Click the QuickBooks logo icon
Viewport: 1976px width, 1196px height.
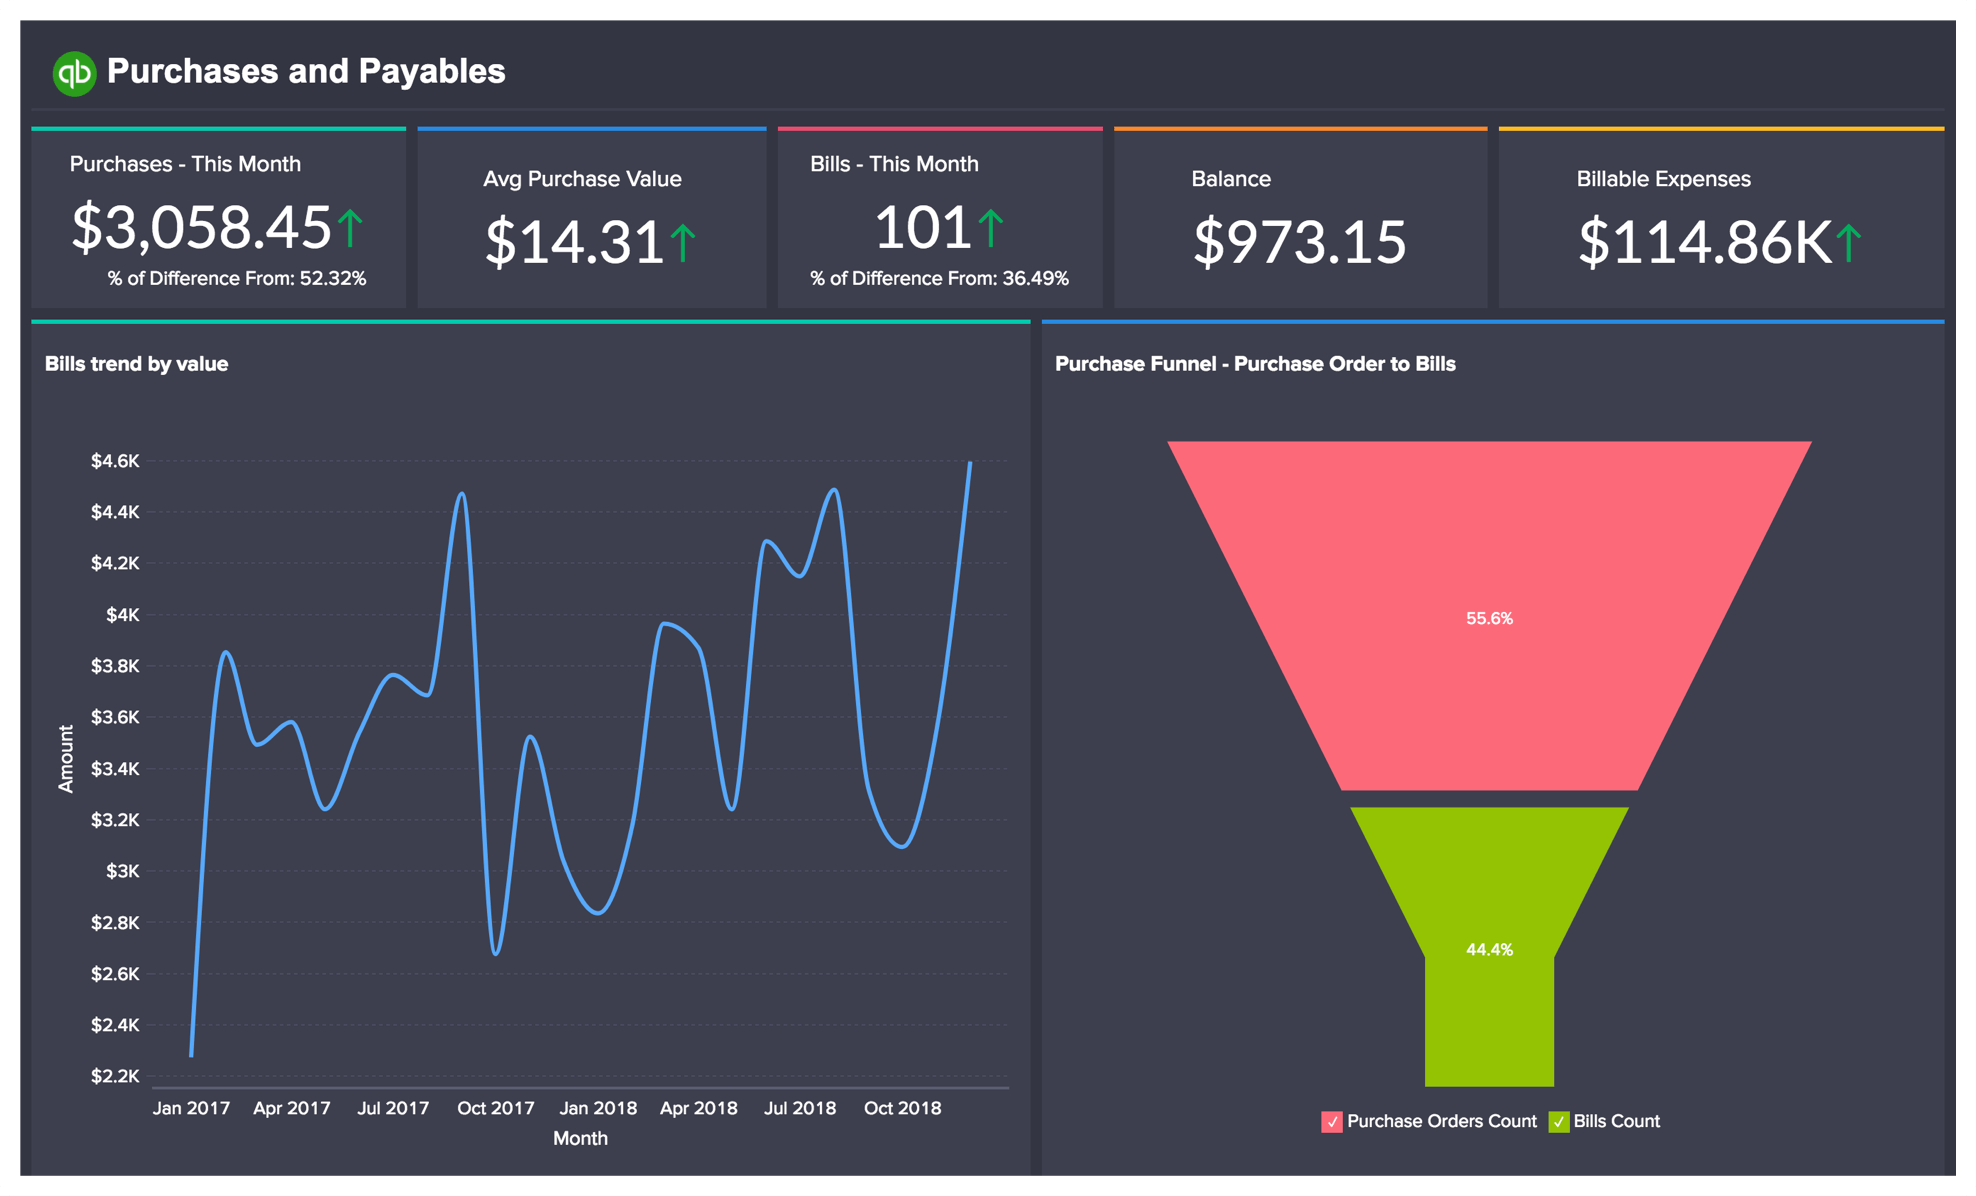74,73
